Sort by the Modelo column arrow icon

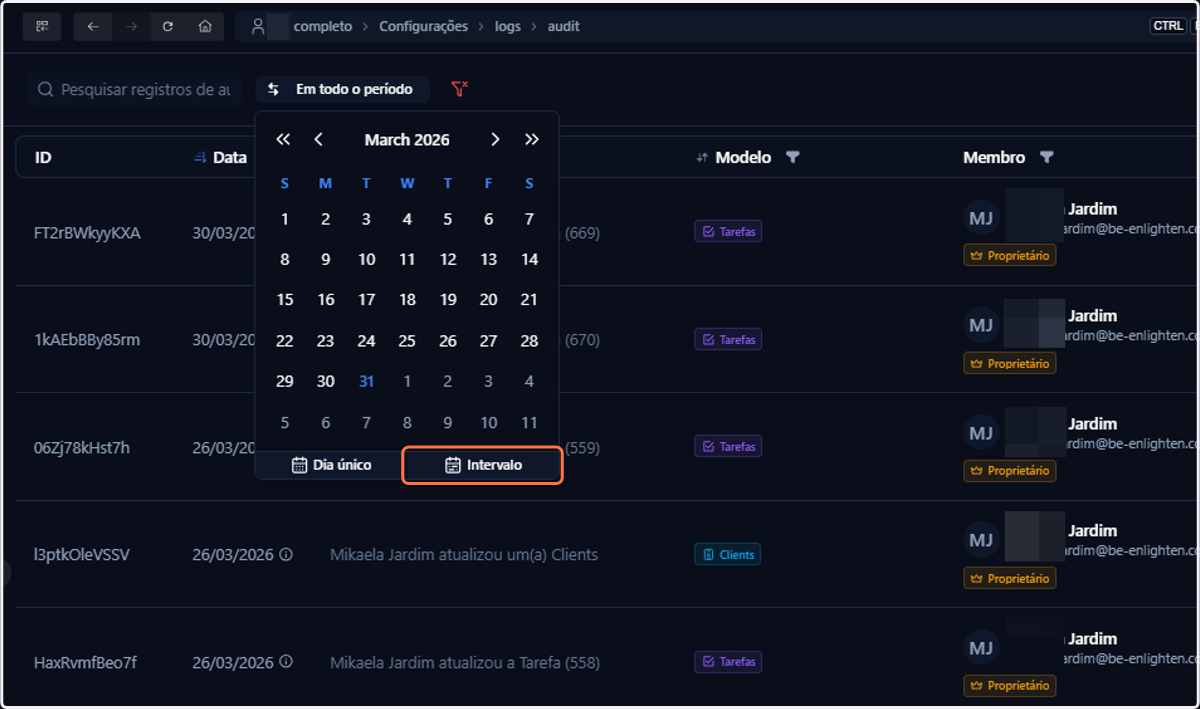coord(702,157)
